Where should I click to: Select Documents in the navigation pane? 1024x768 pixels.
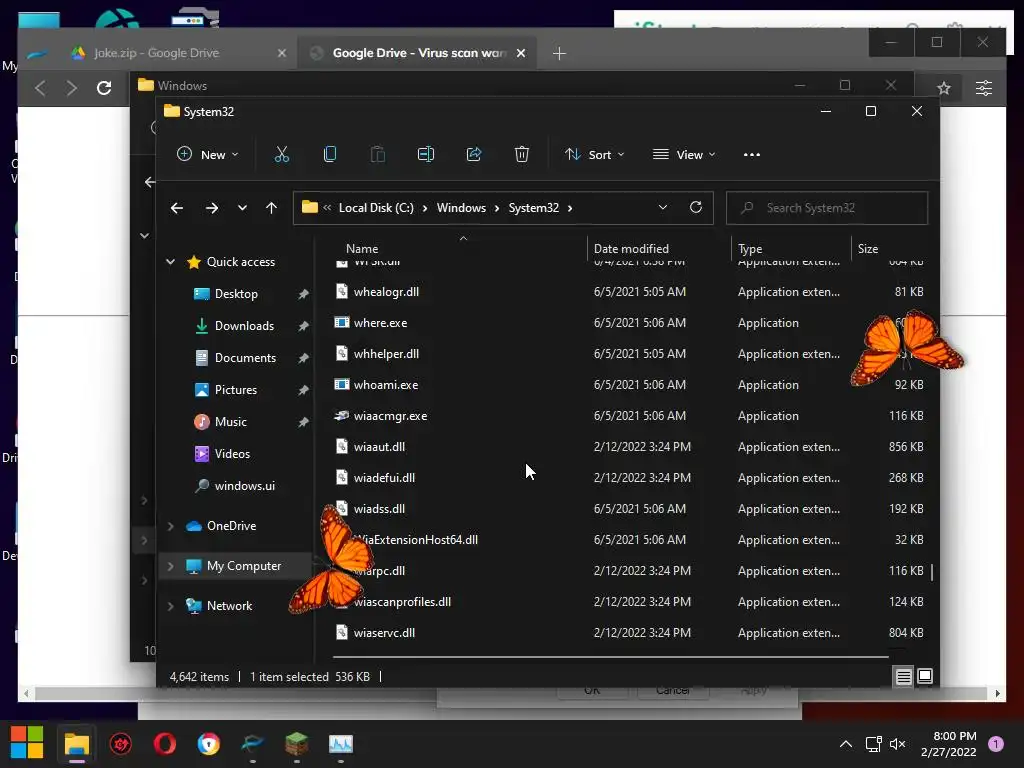(245, 358)
